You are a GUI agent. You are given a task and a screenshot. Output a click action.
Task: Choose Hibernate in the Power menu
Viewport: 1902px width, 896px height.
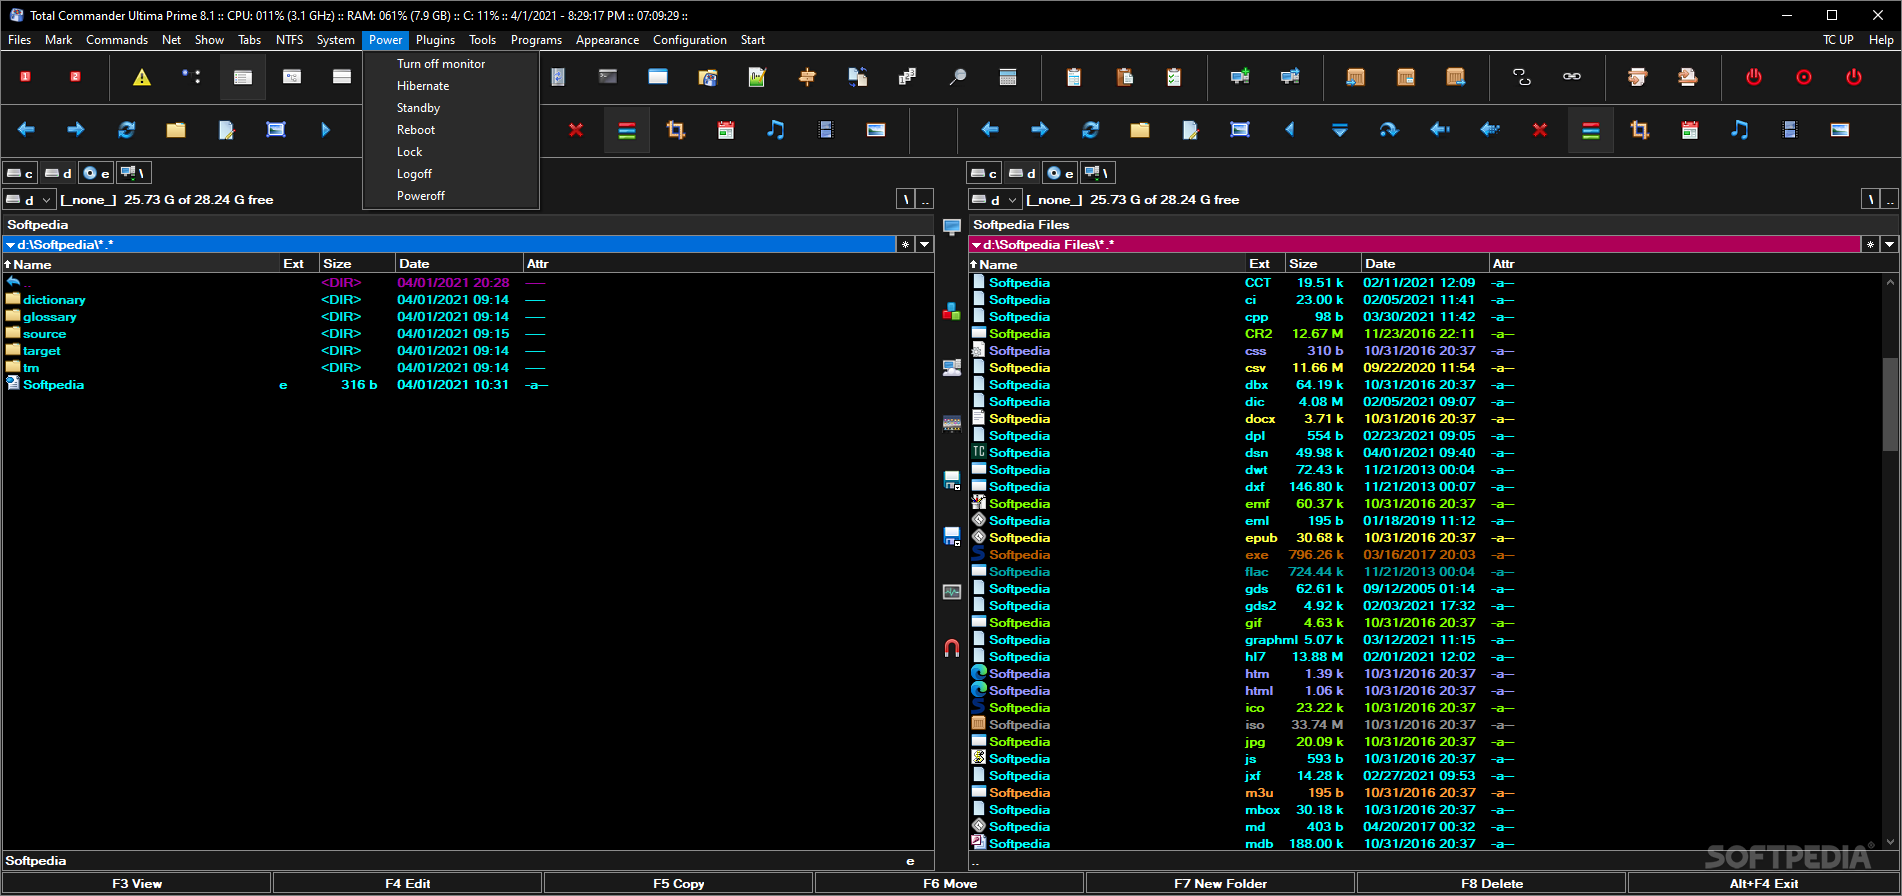coord(423,86)
